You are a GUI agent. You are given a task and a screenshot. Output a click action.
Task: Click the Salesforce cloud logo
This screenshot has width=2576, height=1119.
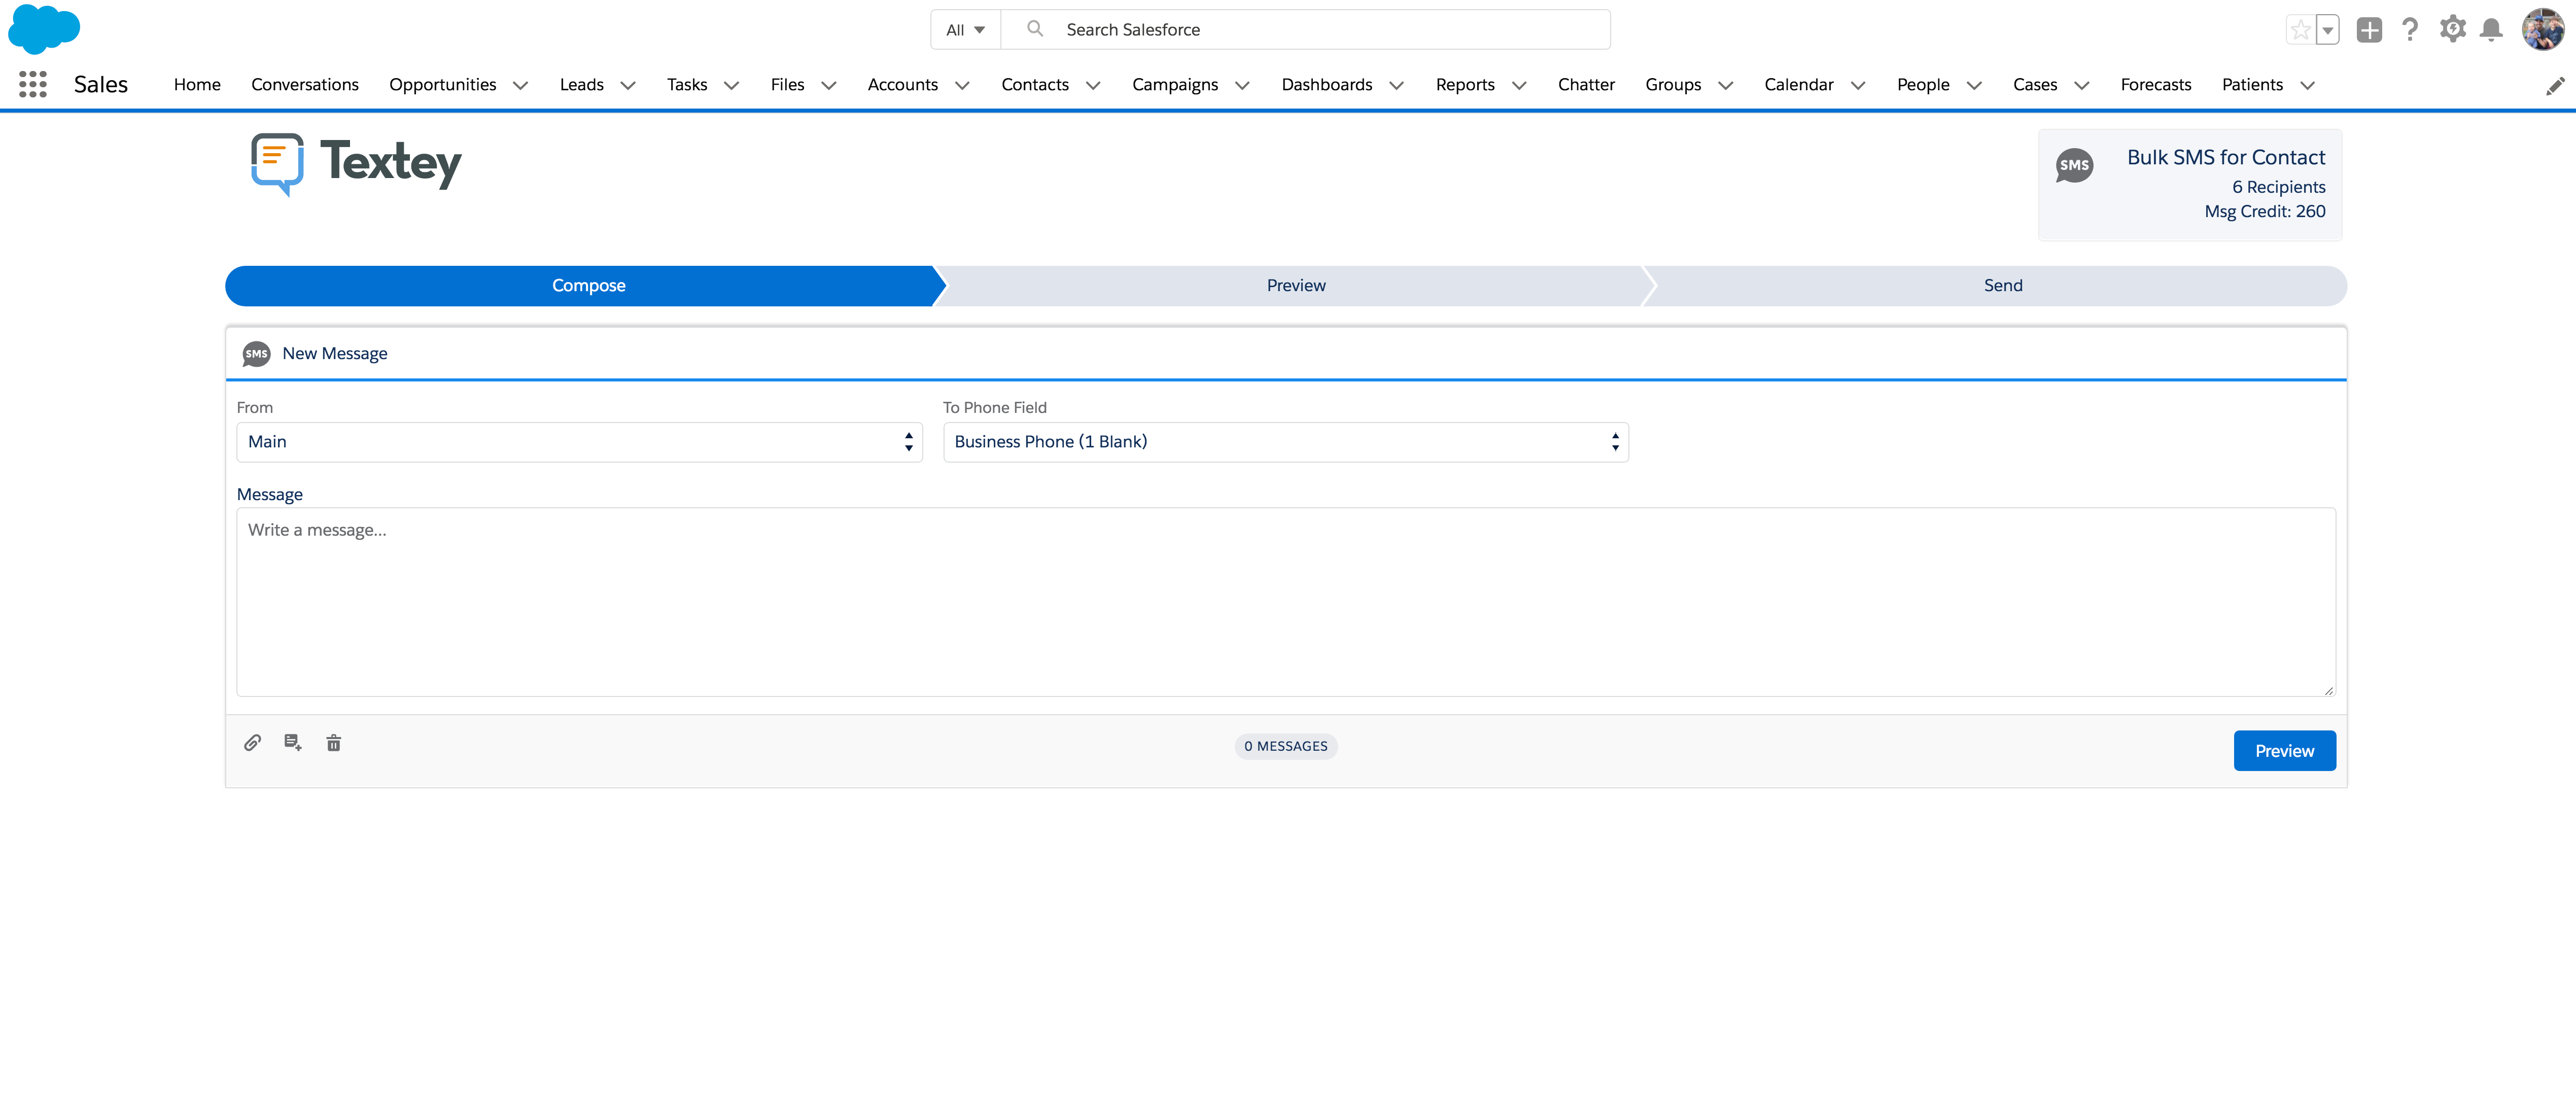[x=44, y=29]
